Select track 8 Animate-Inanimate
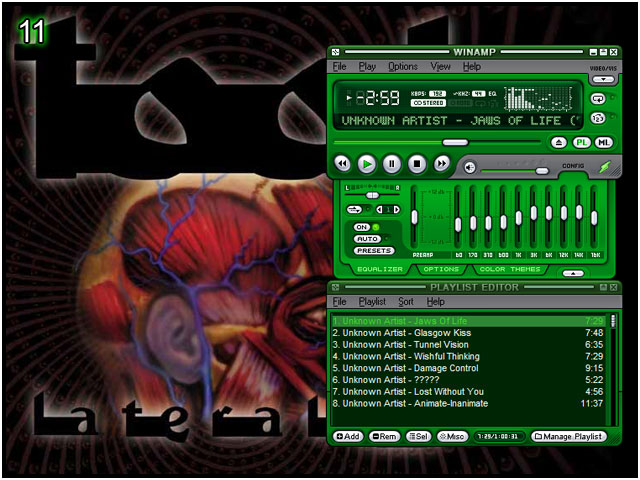The image size is (640, 480). tap(468, 404)
